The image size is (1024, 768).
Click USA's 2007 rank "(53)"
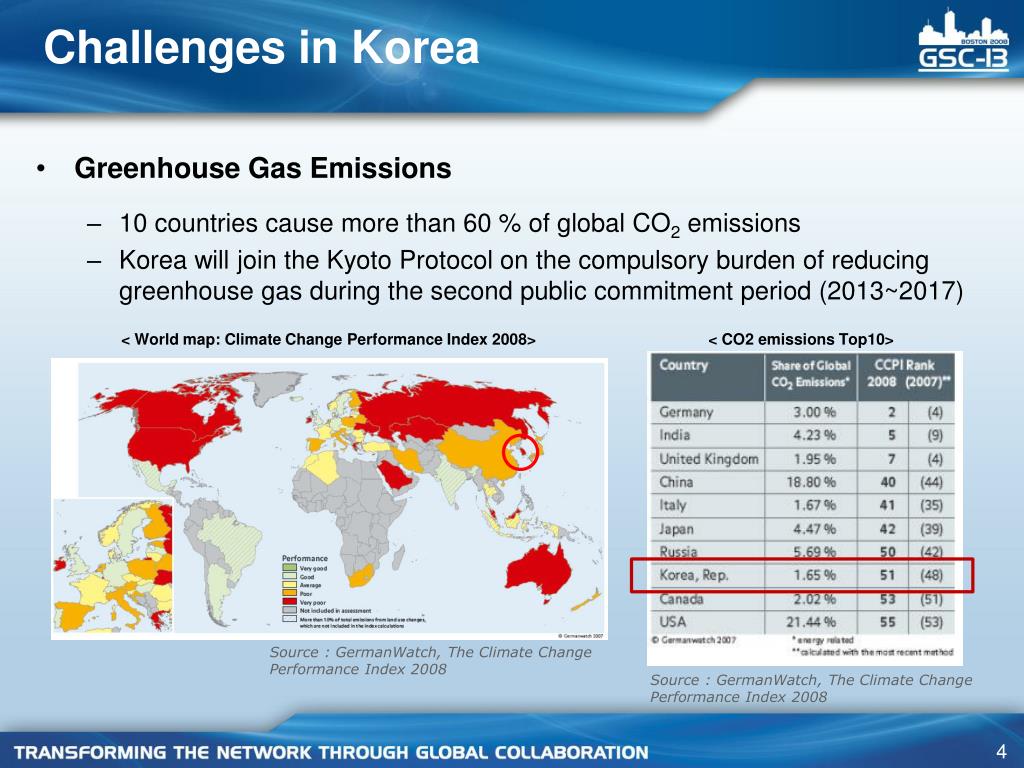click(931, 622)
